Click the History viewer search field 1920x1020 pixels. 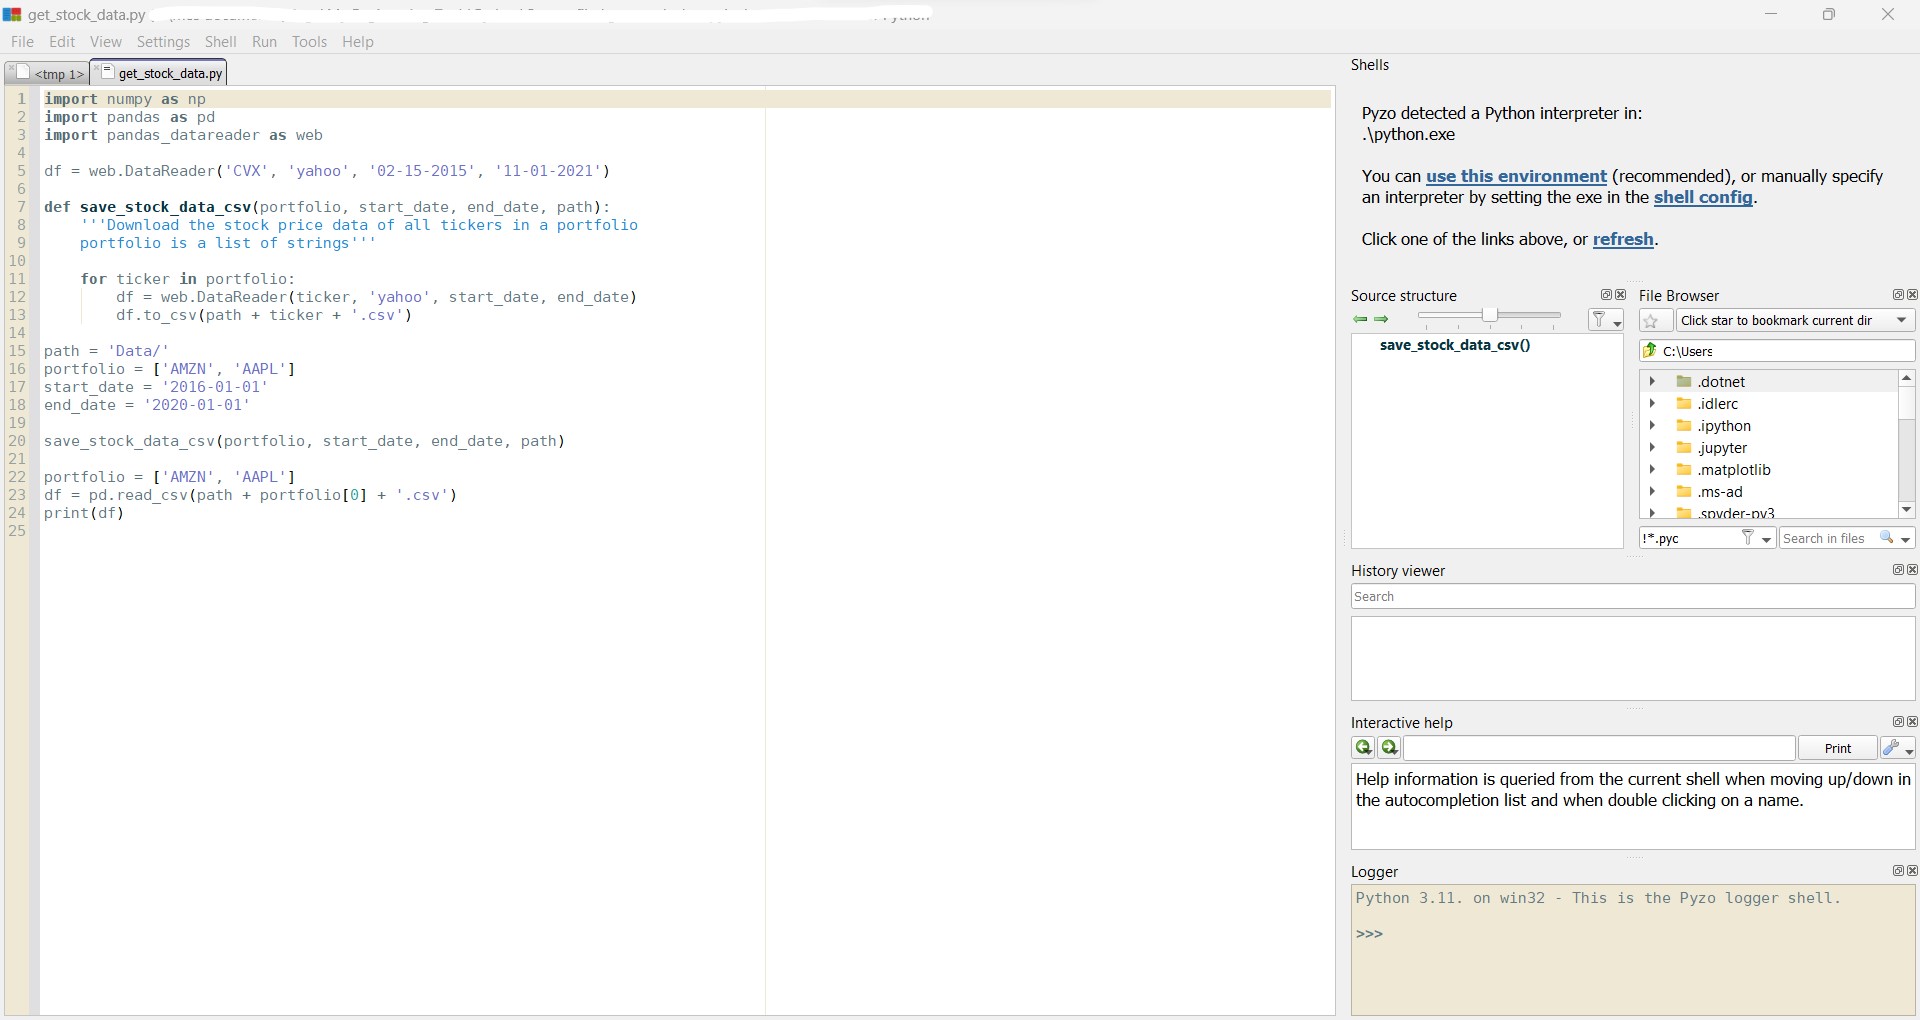(1630, 596)
